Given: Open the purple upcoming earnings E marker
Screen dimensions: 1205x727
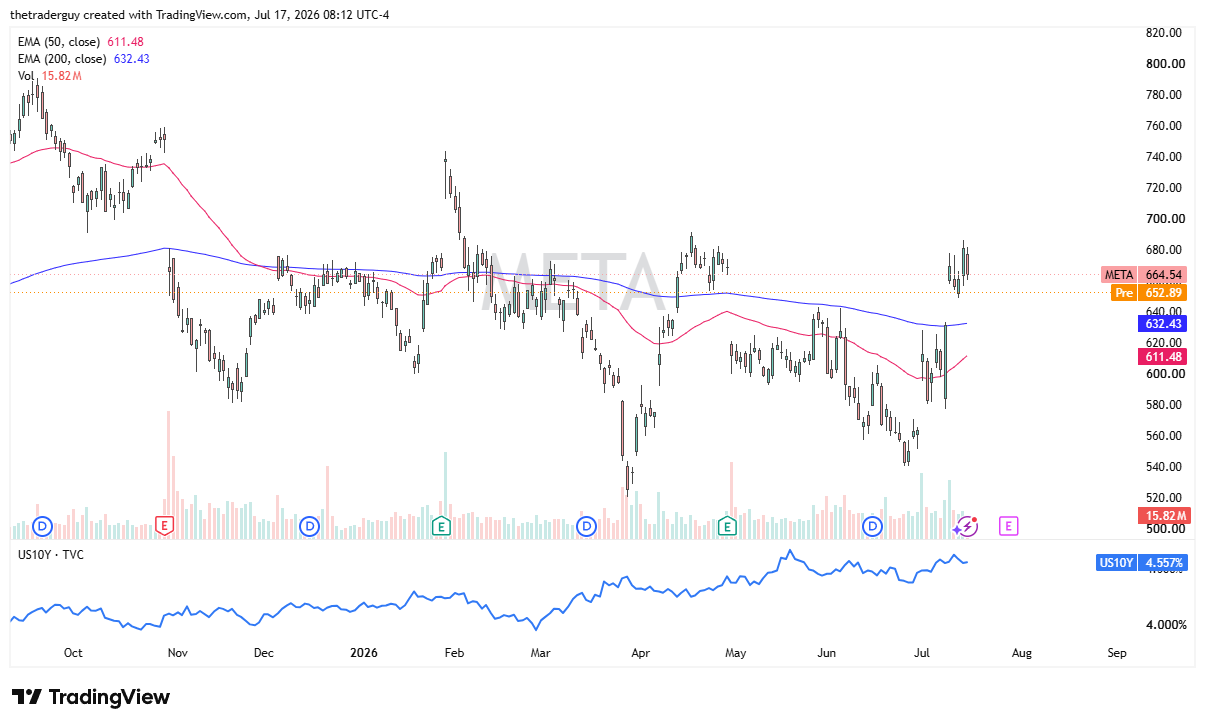Looking at the screenshot, I should click(x=1009, y=525).
